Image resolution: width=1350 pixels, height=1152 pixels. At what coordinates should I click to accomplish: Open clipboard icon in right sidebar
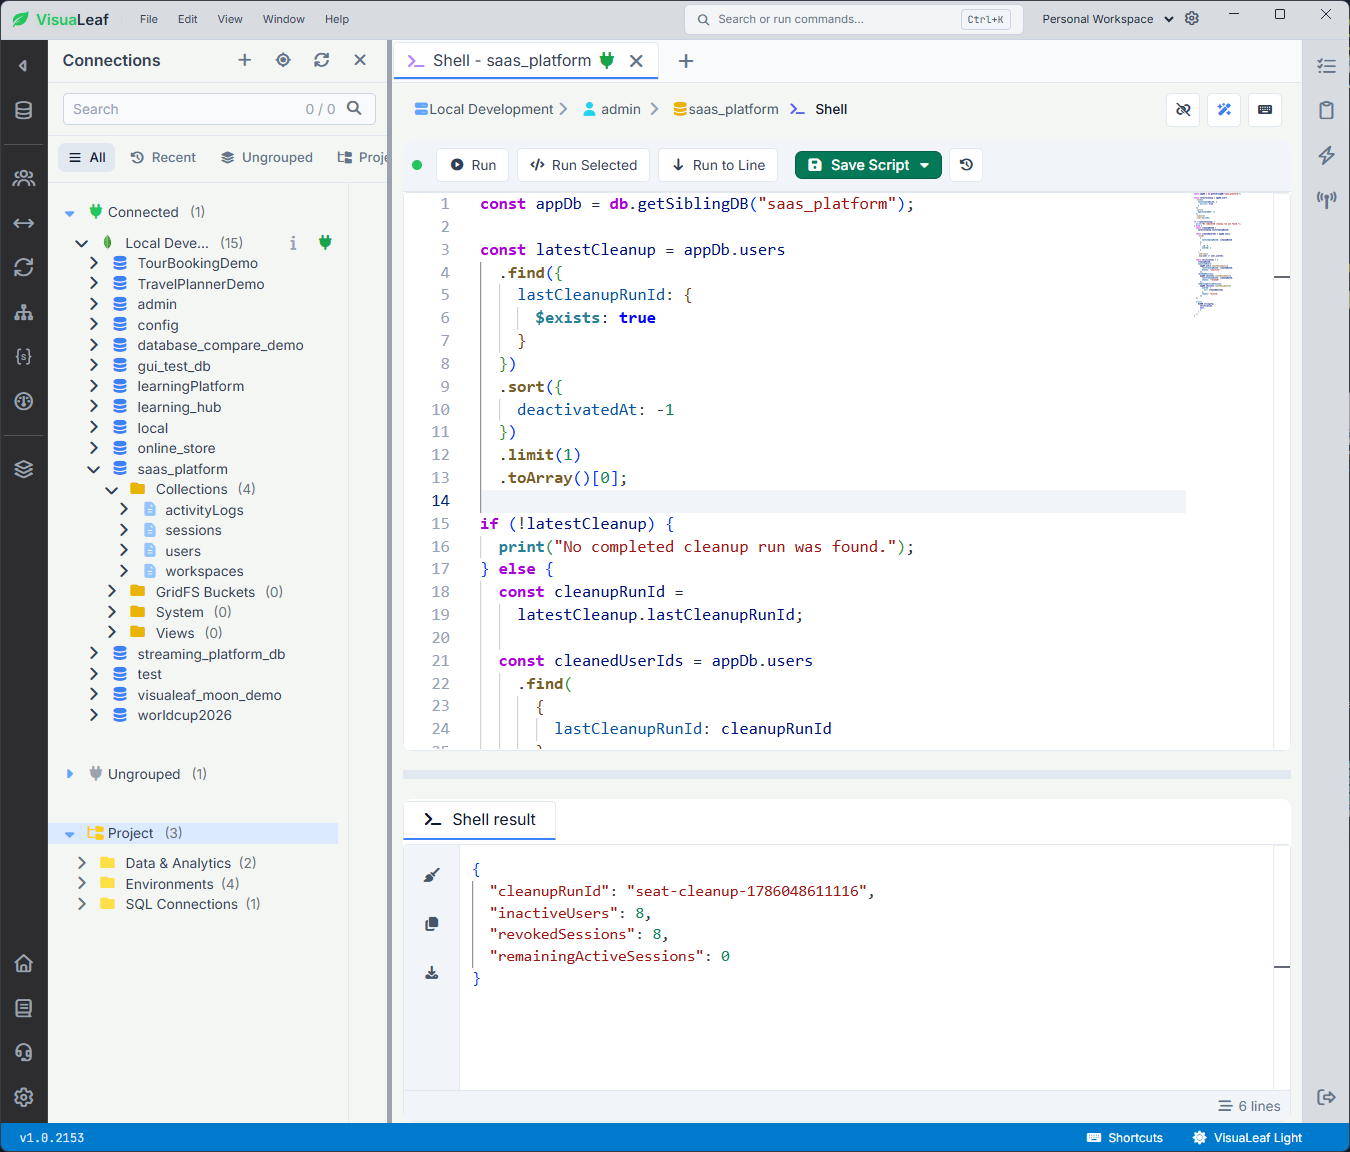(1326, 110)
